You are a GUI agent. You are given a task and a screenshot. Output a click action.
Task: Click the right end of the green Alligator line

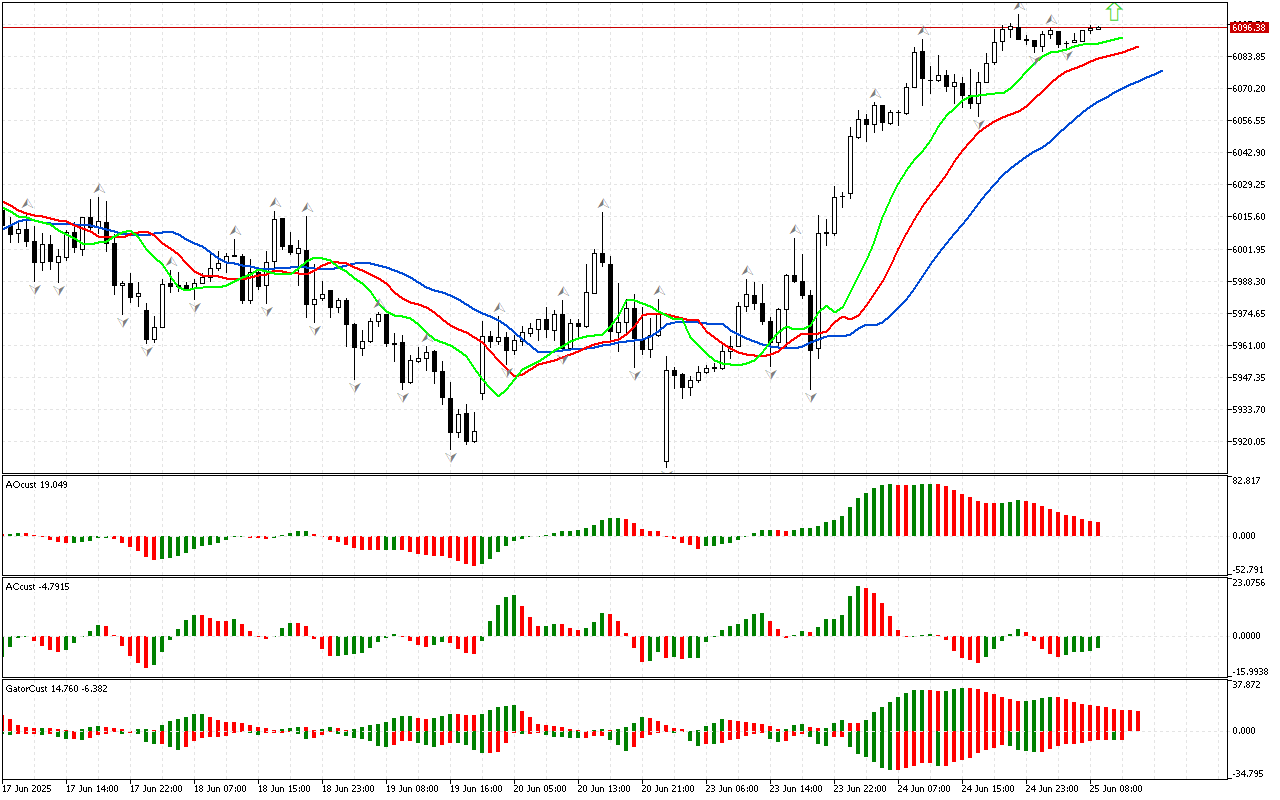1122,39
